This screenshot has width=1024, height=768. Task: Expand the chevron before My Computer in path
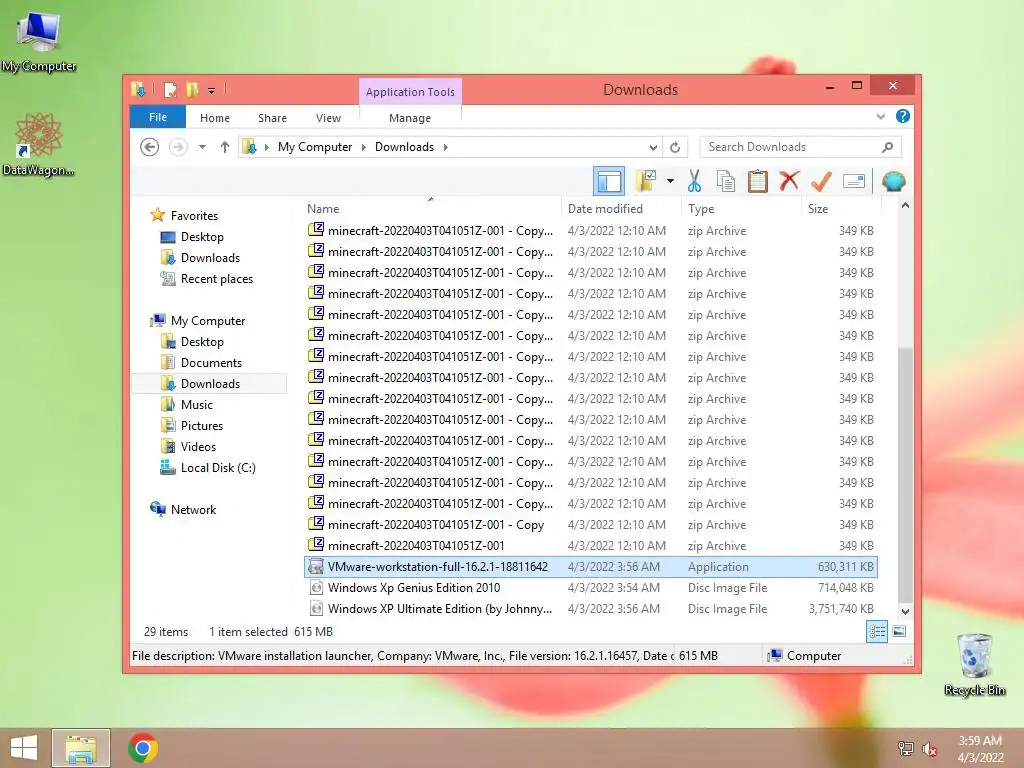tap(266, 148)
